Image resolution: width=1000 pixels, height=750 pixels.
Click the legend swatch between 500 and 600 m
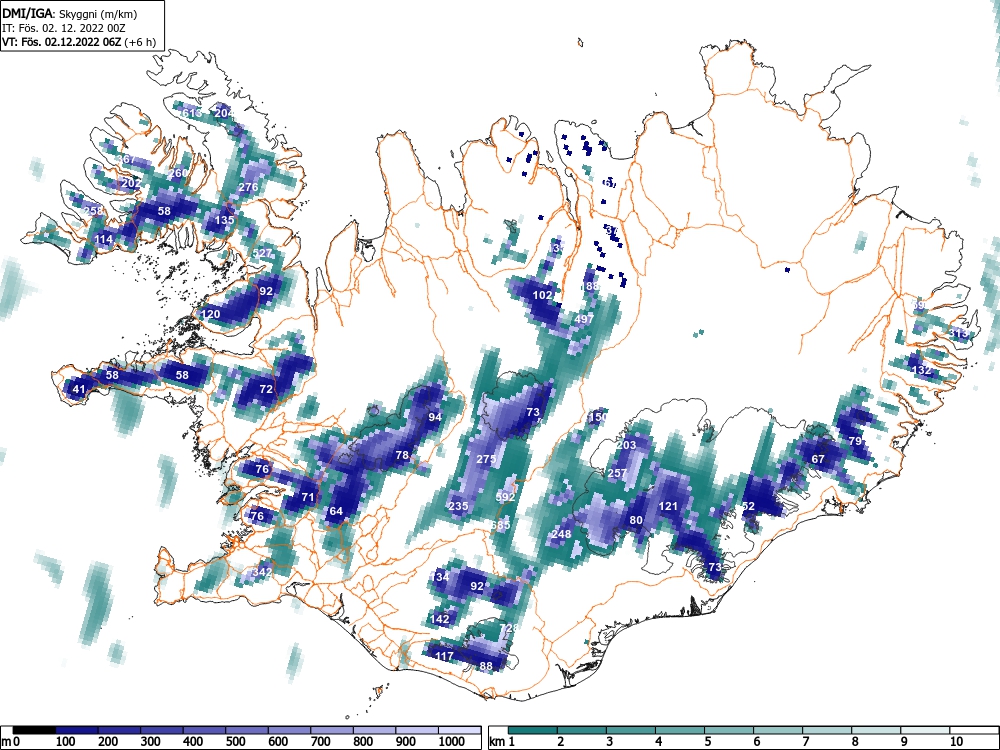coord(247,730)
